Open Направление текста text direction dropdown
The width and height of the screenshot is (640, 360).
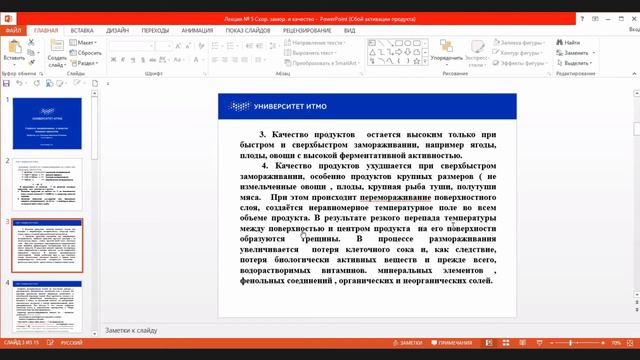[x=315, y=42]
